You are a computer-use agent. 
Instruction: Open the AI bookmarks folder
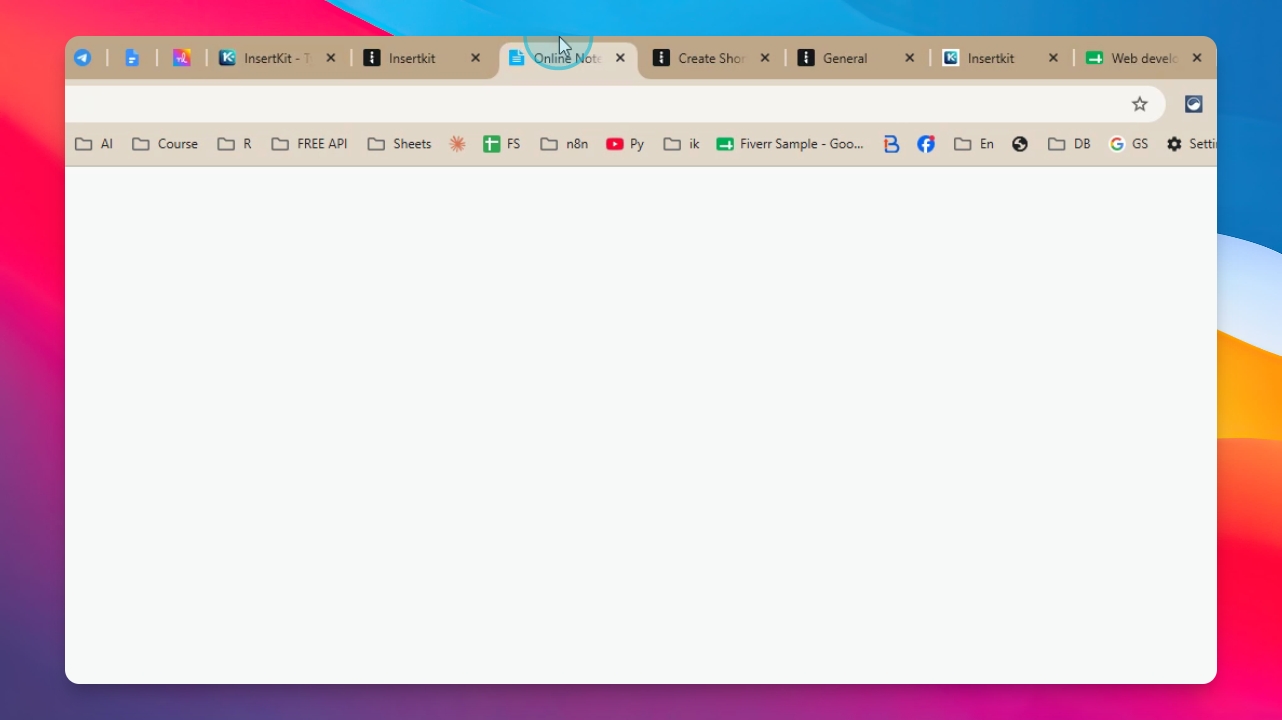(94, 144)
